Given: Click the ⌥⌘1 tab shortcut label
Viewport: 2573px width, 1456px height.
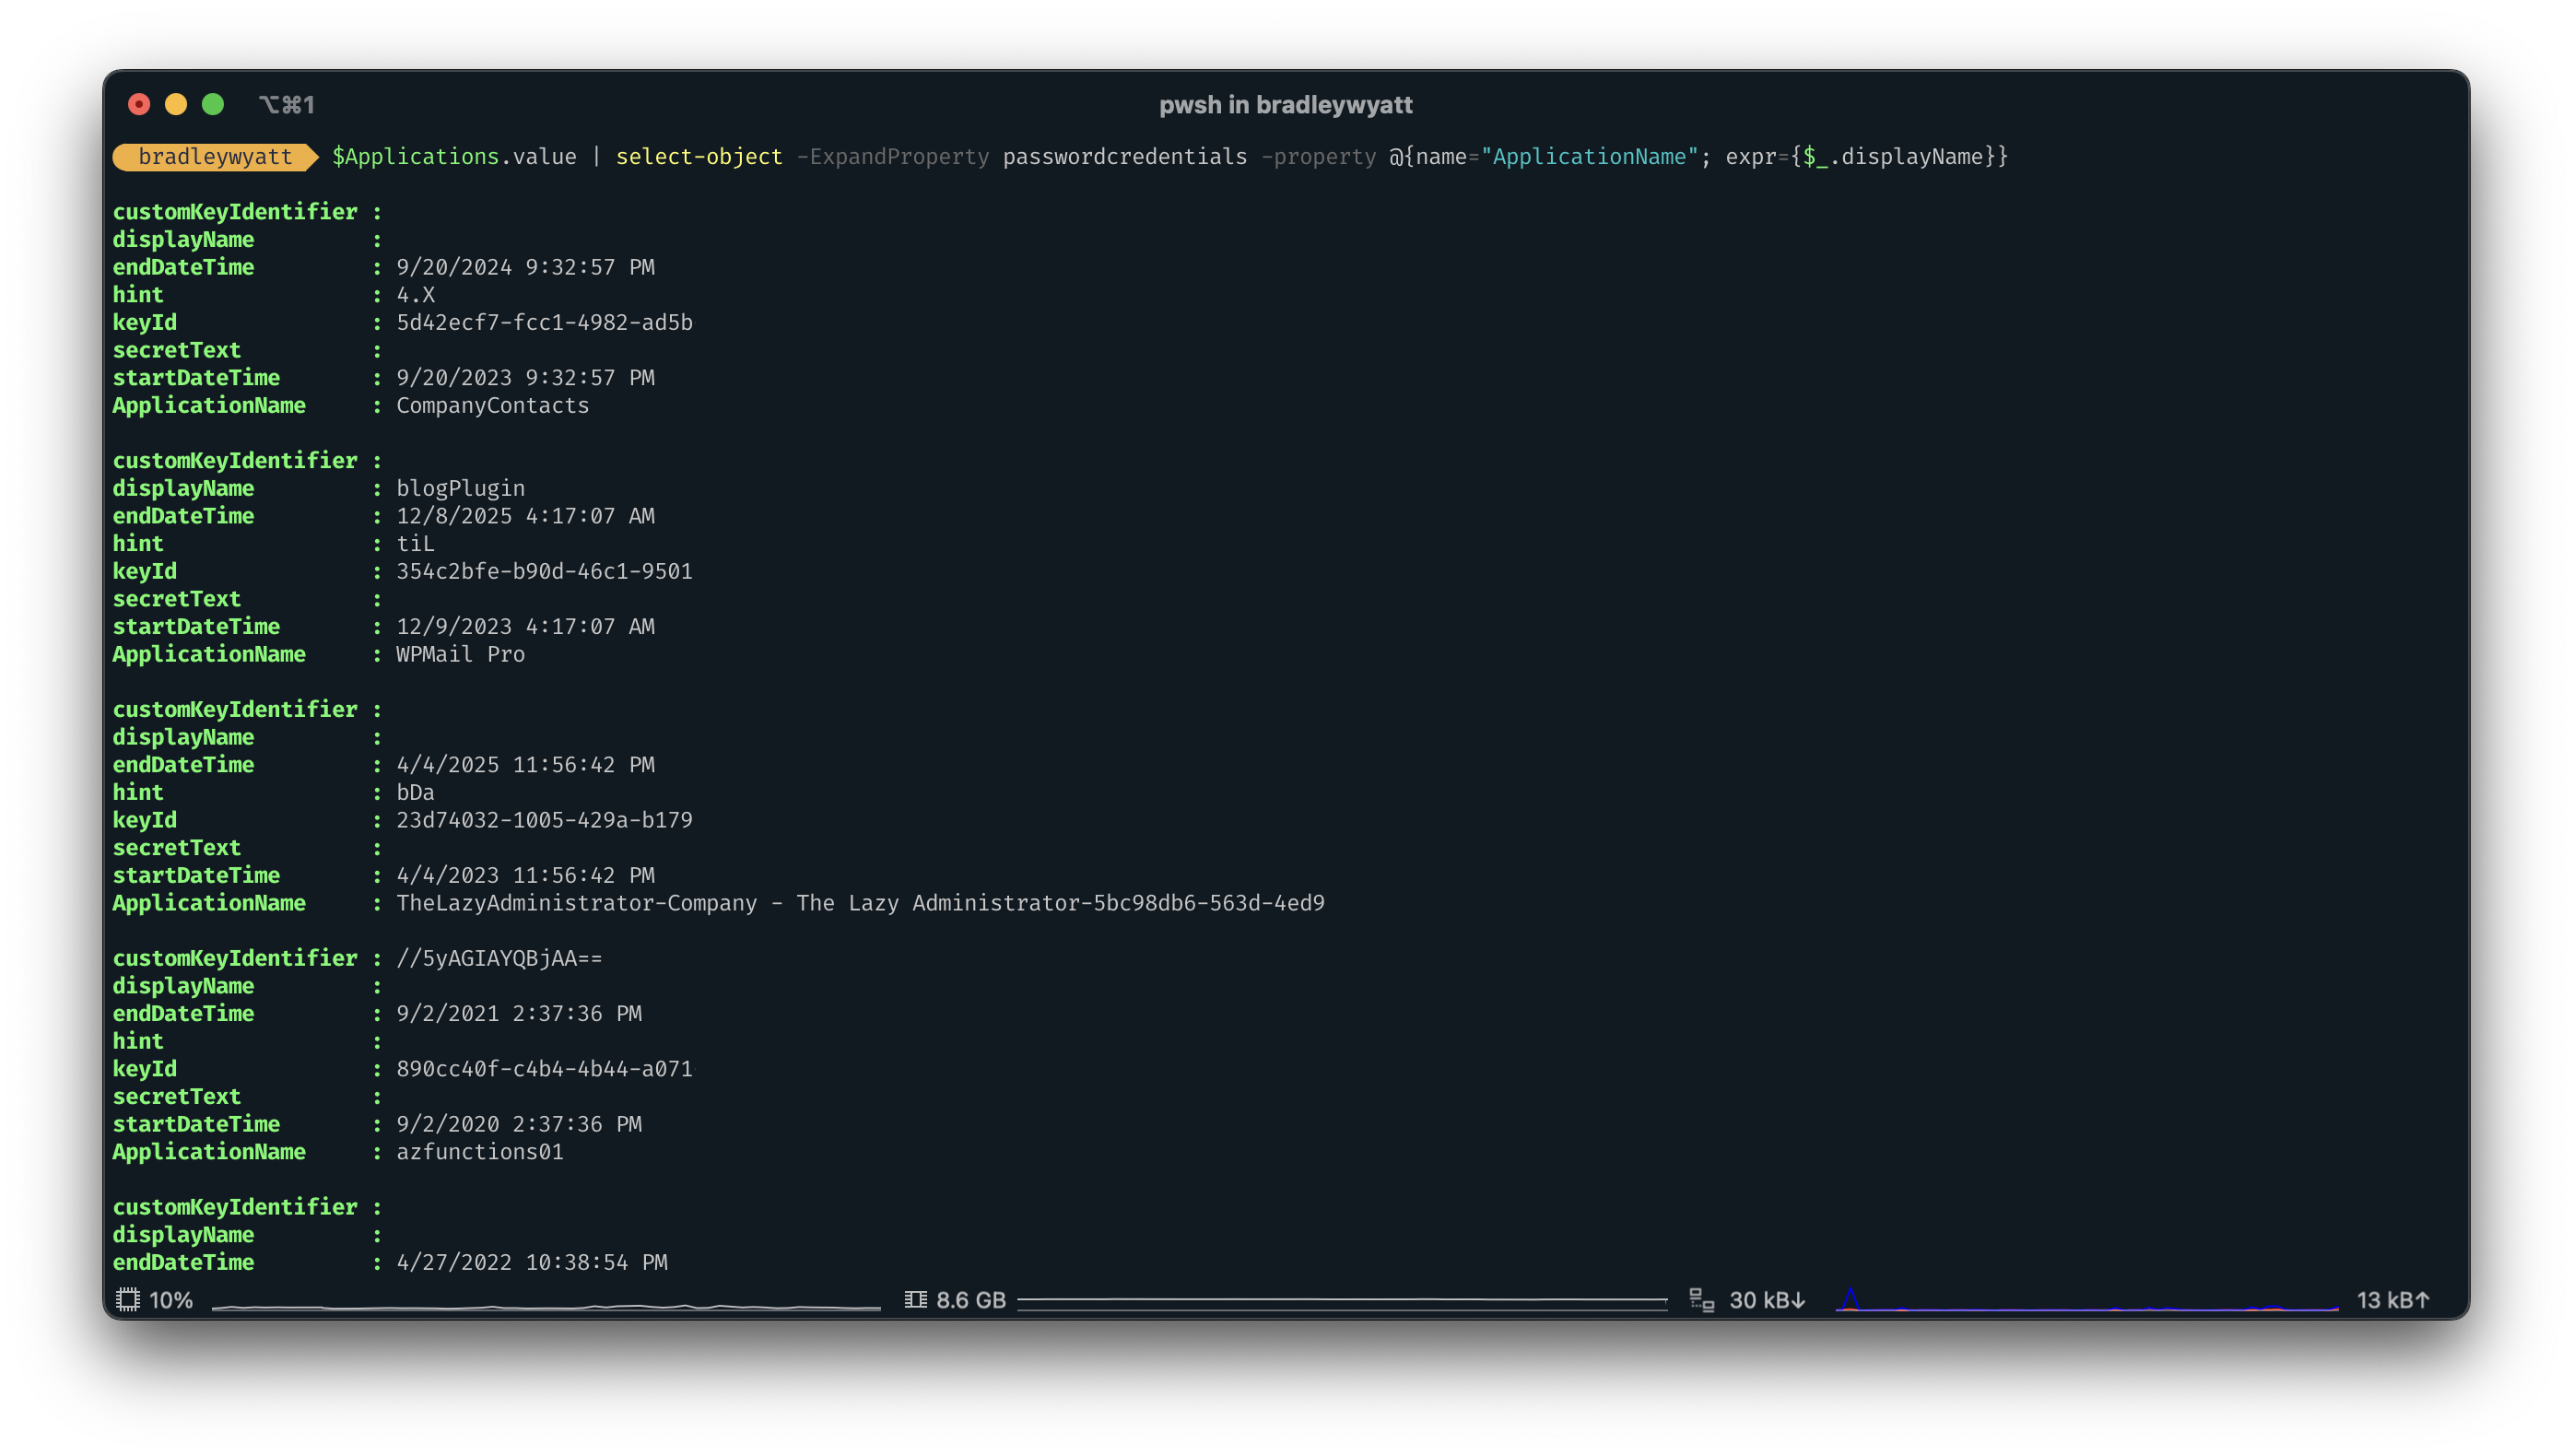Looking at the screenshot, I should (287, 104).
